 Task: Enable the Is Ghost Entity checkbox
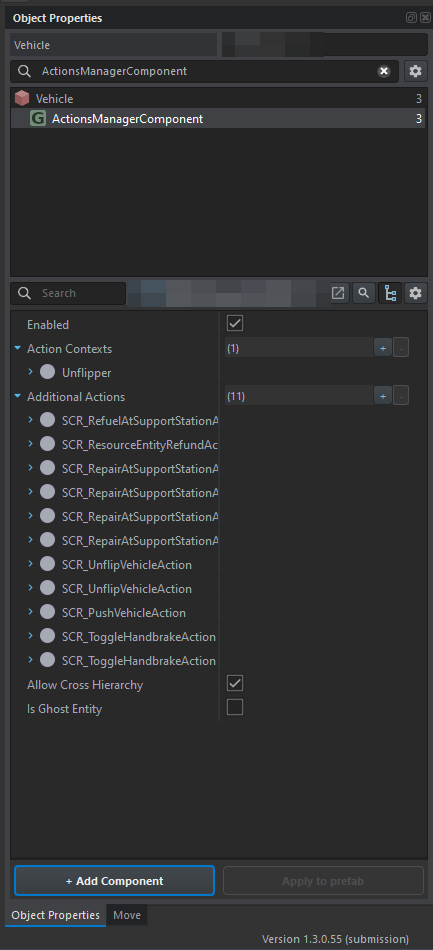(235, 707)
